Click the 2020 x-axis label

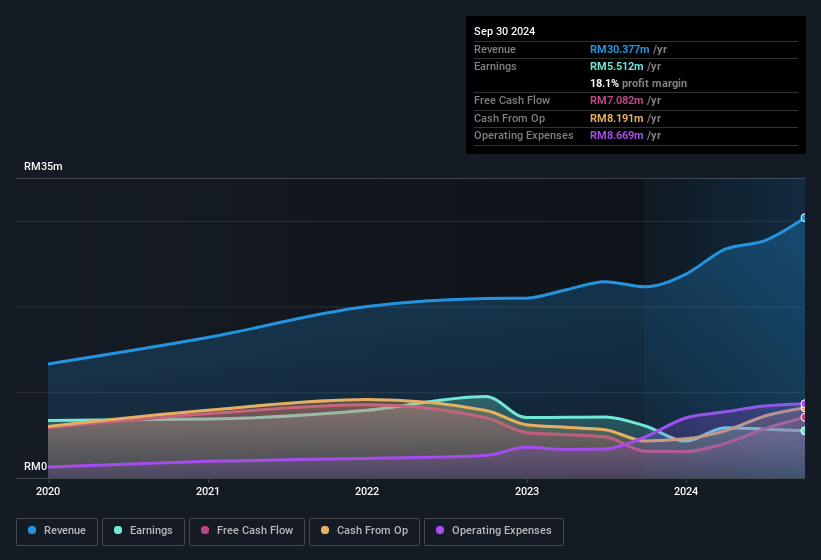tap(48, 491)
